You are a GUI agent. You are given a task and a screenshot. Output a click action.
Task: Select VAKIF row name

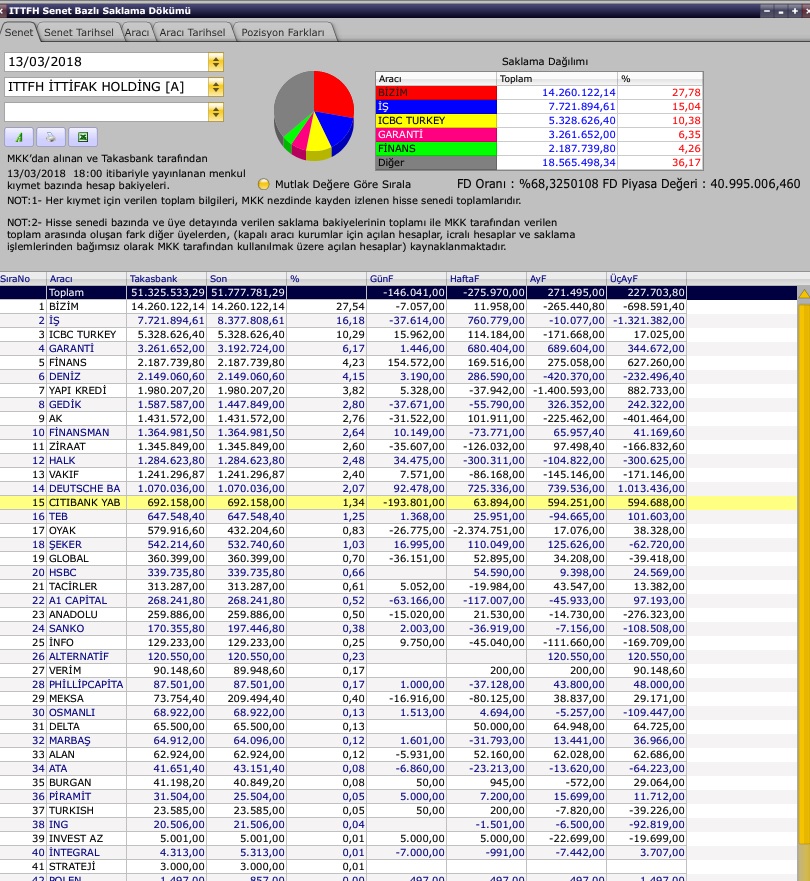(x=63, y=475)
